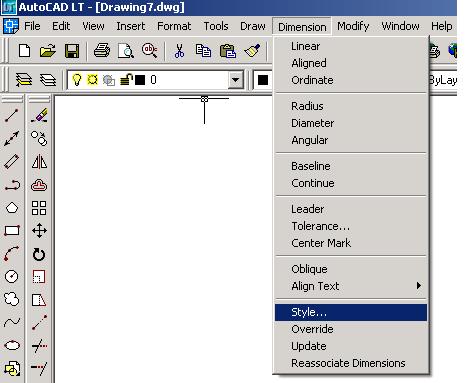Save the drawing with the floppy disk icon
The image size is (469, 383).
click(x=72, y=51)
